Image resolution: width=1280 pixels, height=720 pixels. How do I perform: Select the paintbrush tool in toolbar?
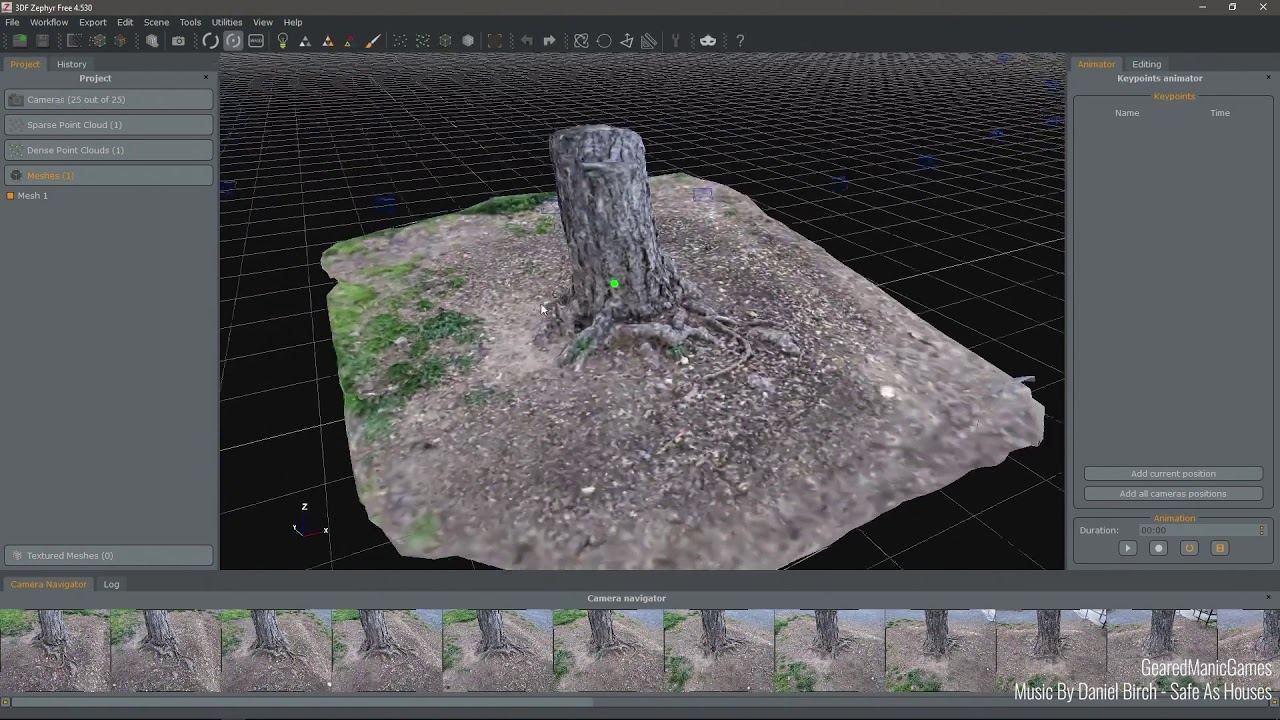(372, 41)
